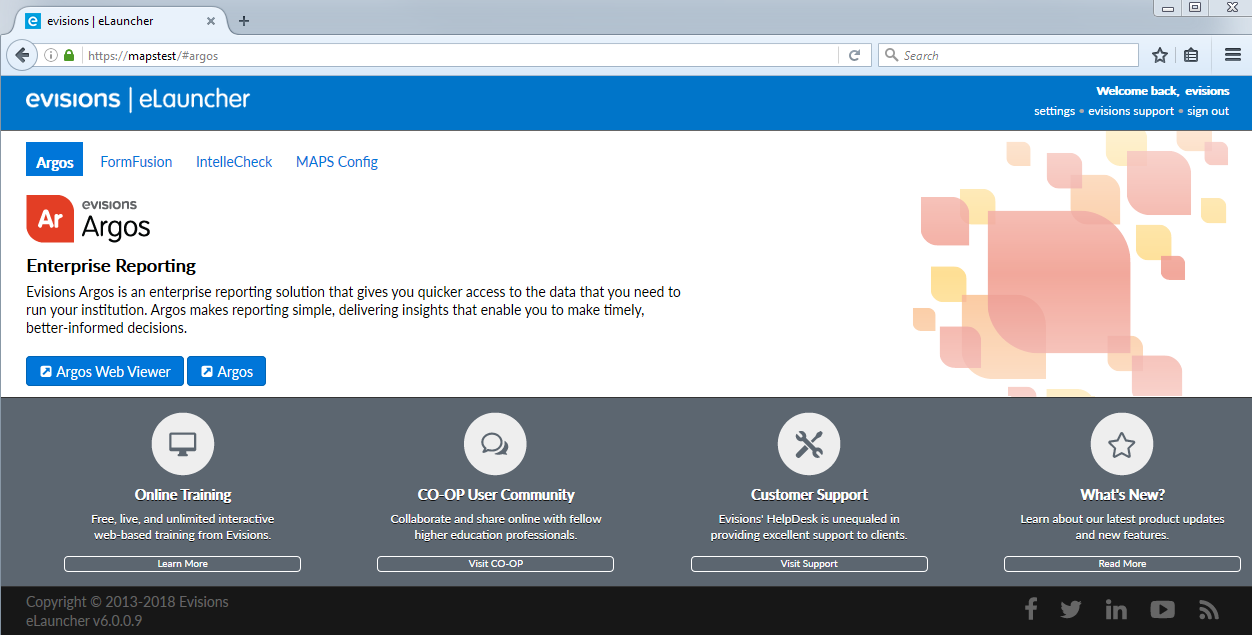Screen dimensions: 1252x635
Task: Switch to the IntelleCheck tab
Action: (234, 162)
